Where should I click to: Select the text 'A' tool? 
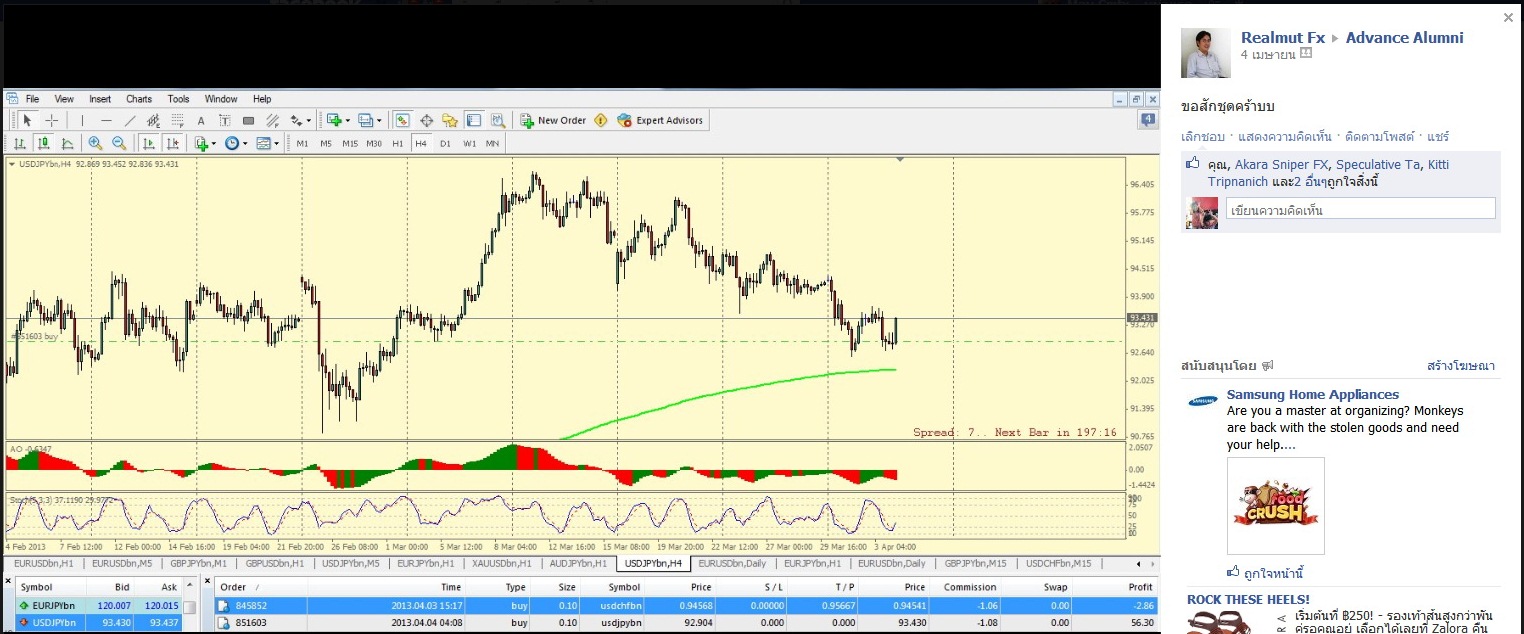point(200,120)
